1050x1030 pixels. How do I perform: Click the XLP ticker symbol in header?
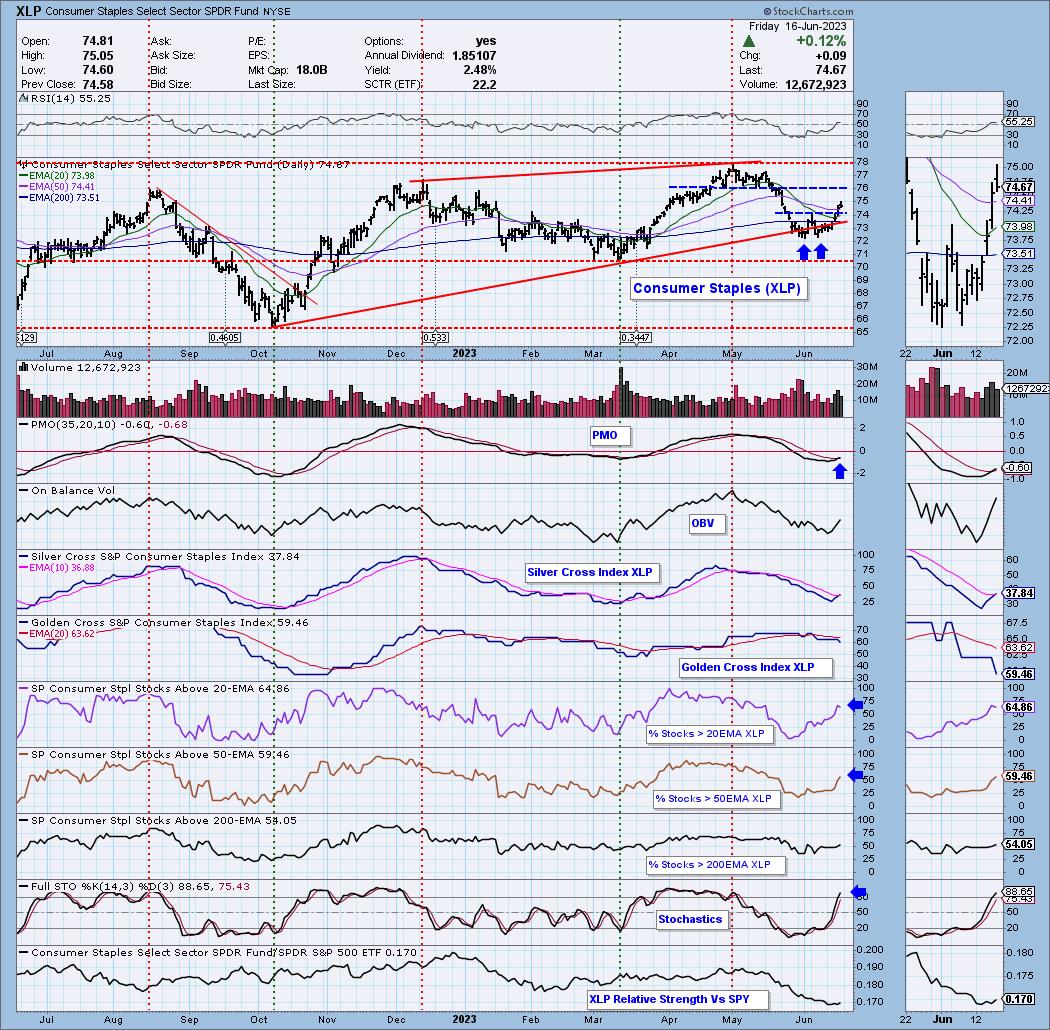click(29, 11)
